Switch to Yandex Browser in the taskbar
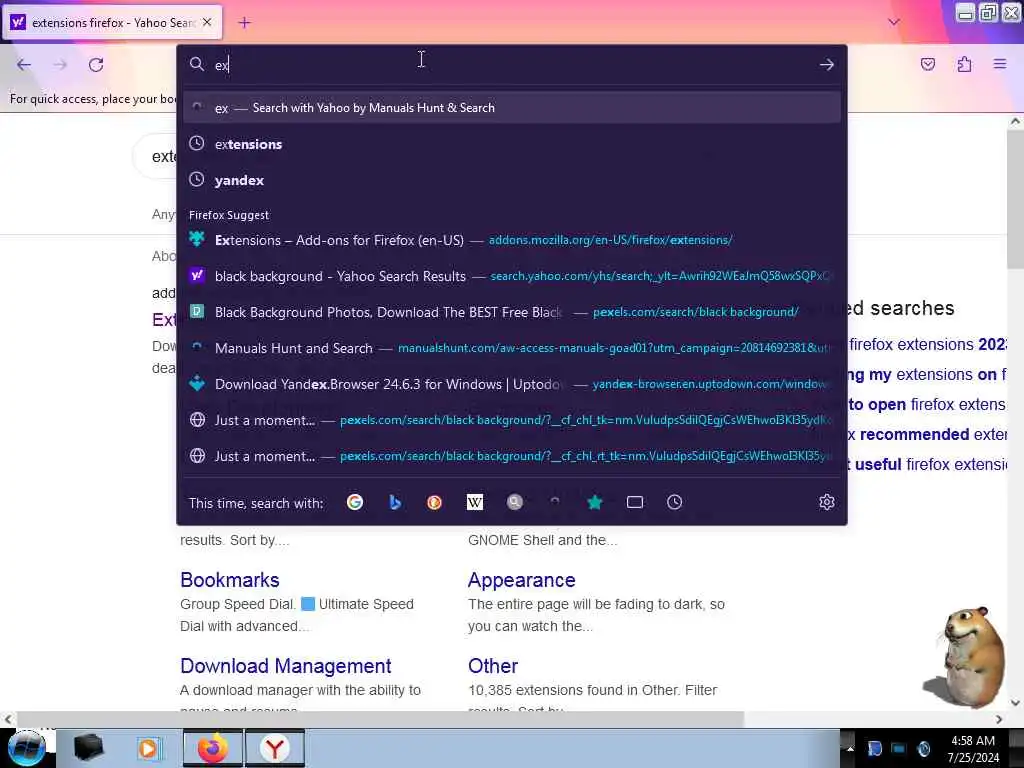The image size is (1024, 768). point(275,748)
